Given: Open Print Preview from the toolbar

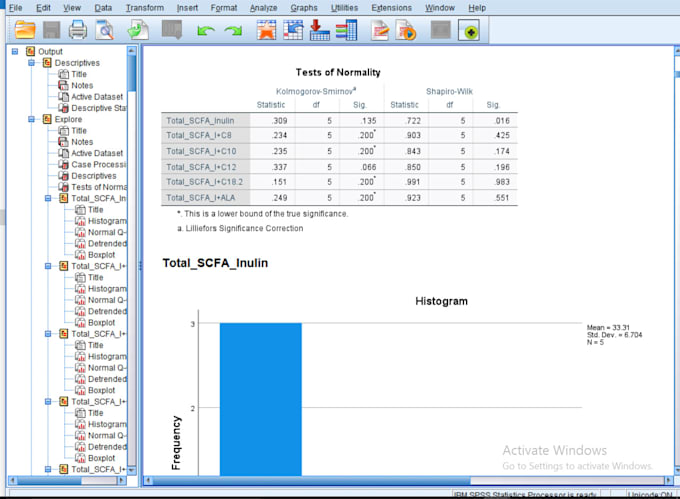Looking at the screenshot, I should (105, 30).
